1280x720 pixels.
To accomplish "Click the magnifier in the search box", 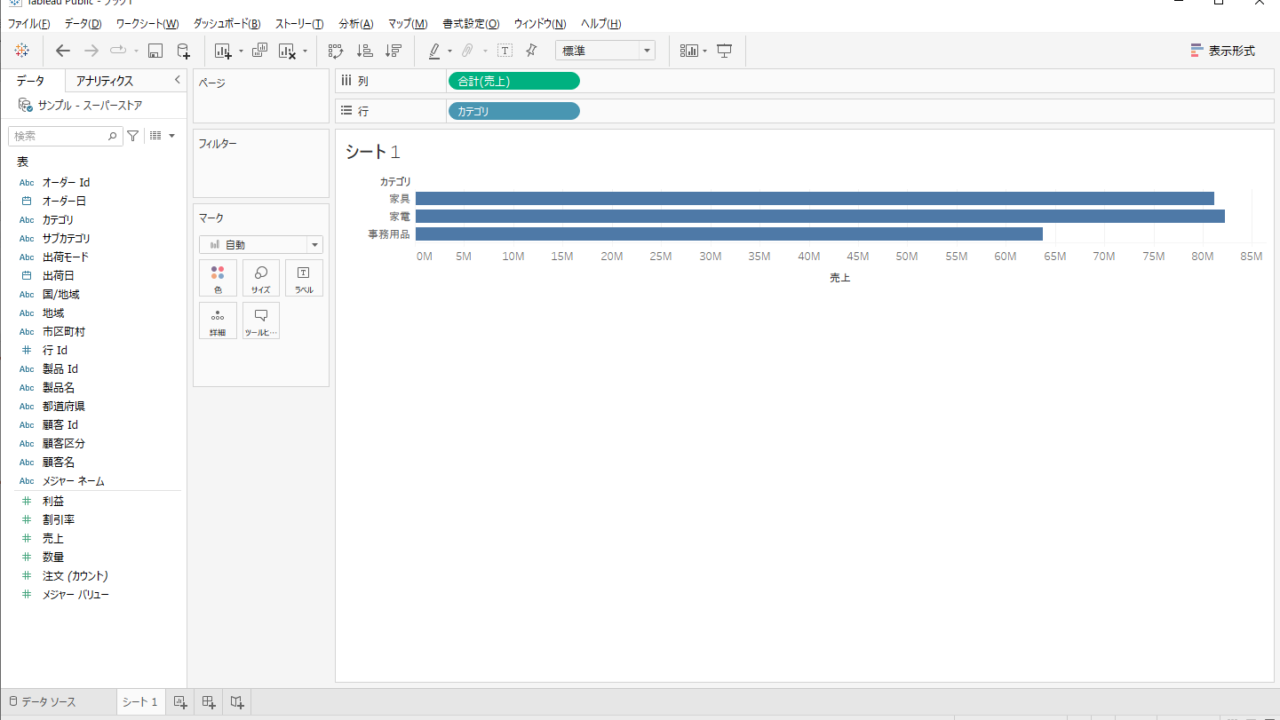I will pyautogui.click(x=112, y=136).
